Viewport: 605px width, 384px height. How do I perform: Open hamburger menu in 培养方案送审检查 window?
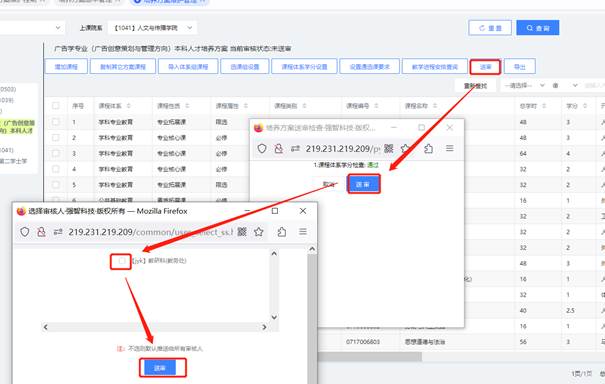pyautogui.click(x=450, y=148)
